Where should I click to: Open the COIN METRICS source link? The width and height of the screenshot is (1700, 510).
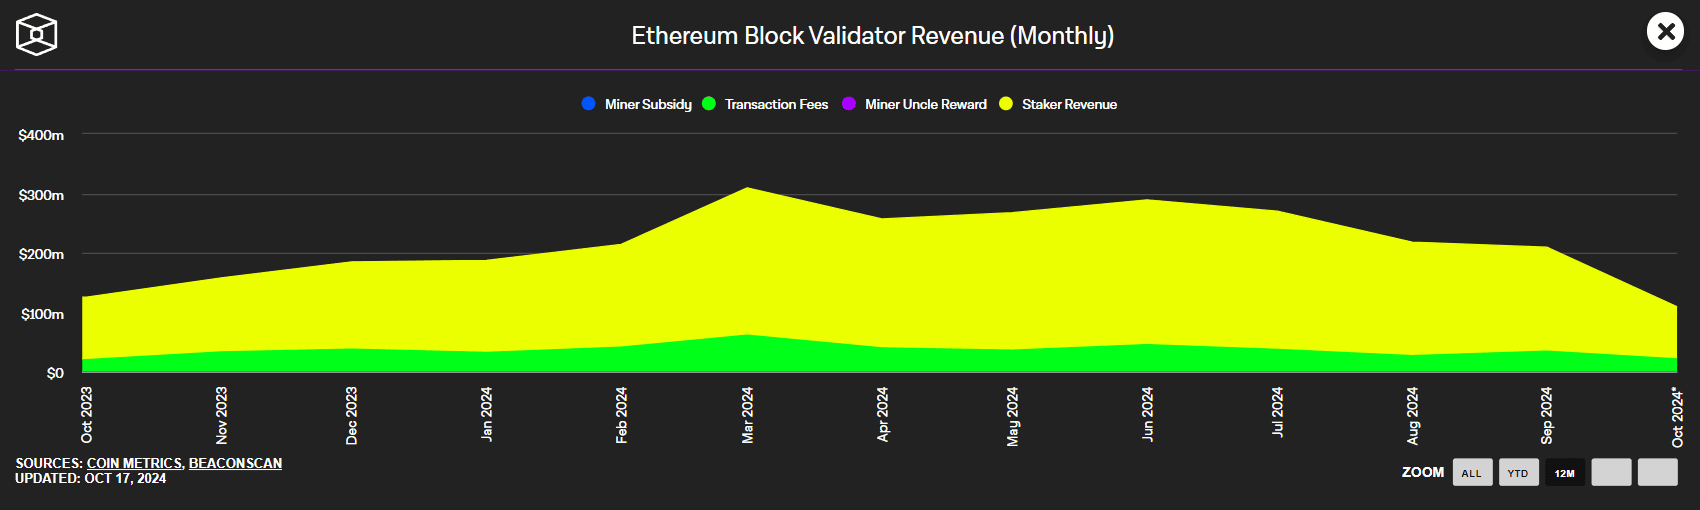click(134, 463)
